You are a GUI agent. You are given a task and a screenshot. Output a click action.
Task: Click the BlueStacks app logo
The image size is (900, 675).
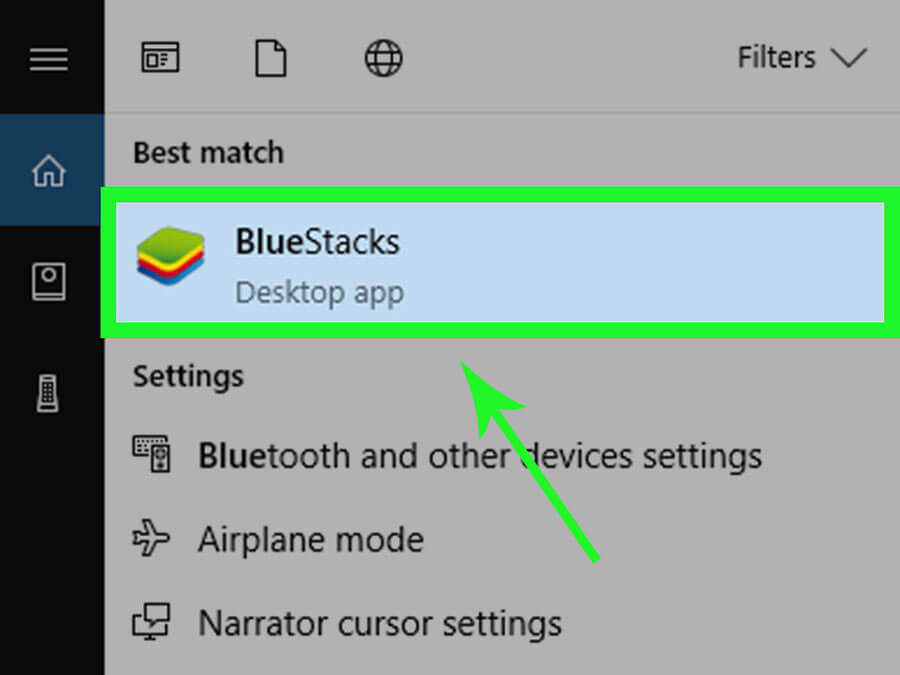coord(170,256)
